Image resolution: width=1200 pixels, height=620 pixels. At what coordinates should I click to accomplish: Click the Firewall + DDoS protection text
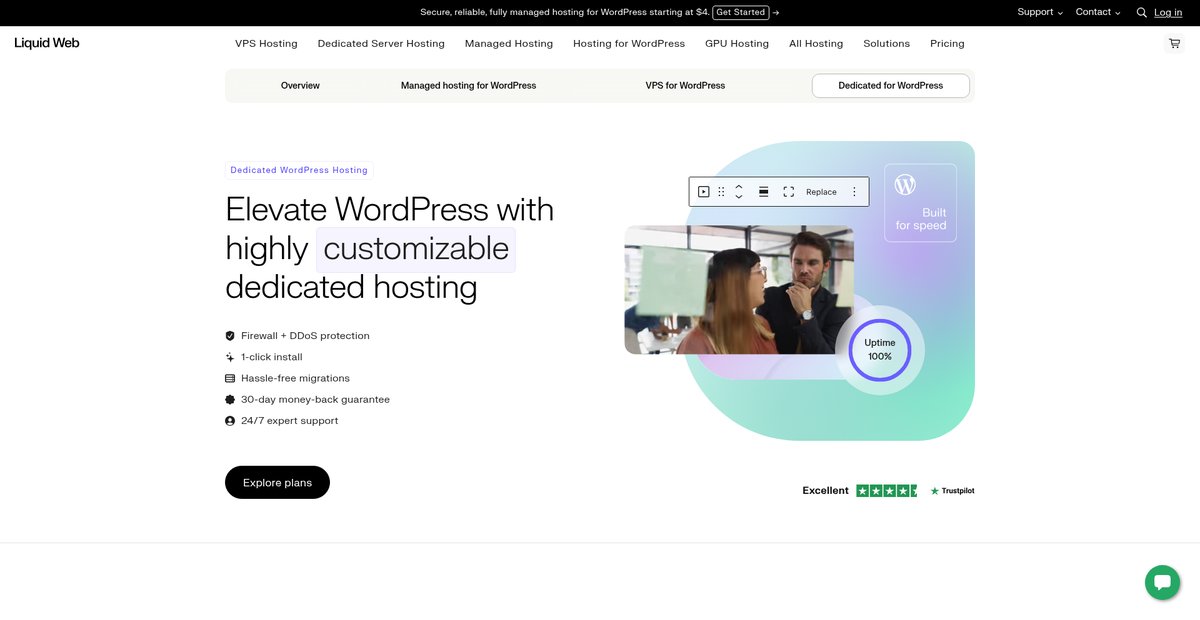point(305,336)
